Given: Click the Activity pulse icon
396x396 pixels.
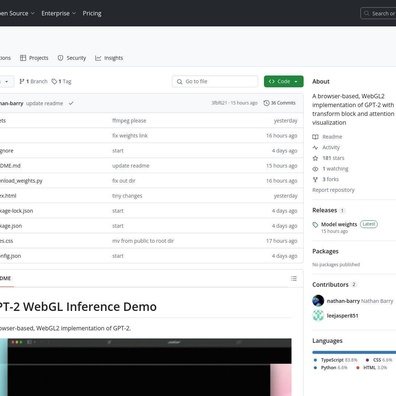Looking at the screenshot, I should tap(315, 147).
